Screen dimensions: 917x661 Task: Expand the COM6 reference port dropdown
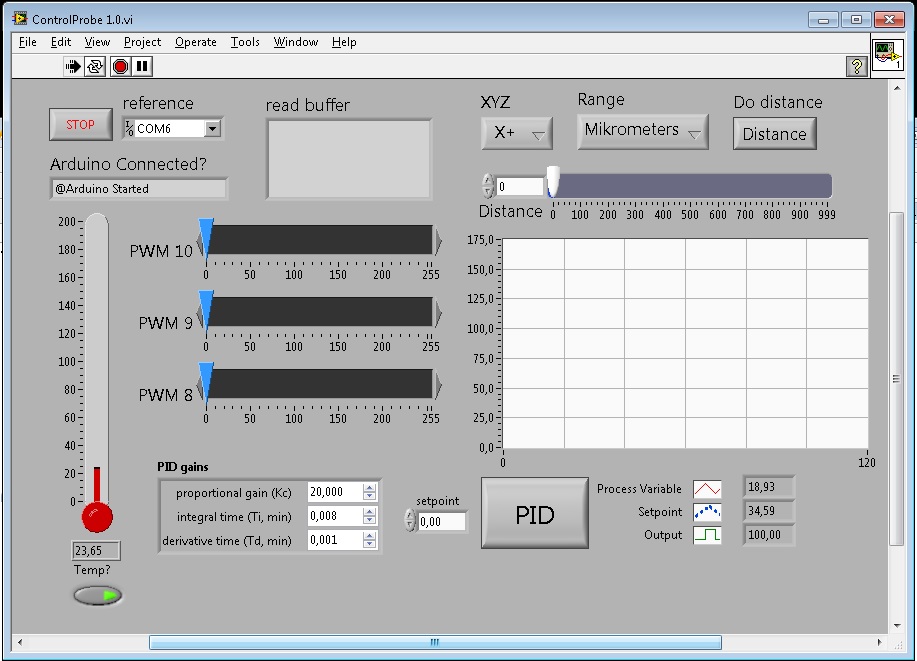pos(212,129)
